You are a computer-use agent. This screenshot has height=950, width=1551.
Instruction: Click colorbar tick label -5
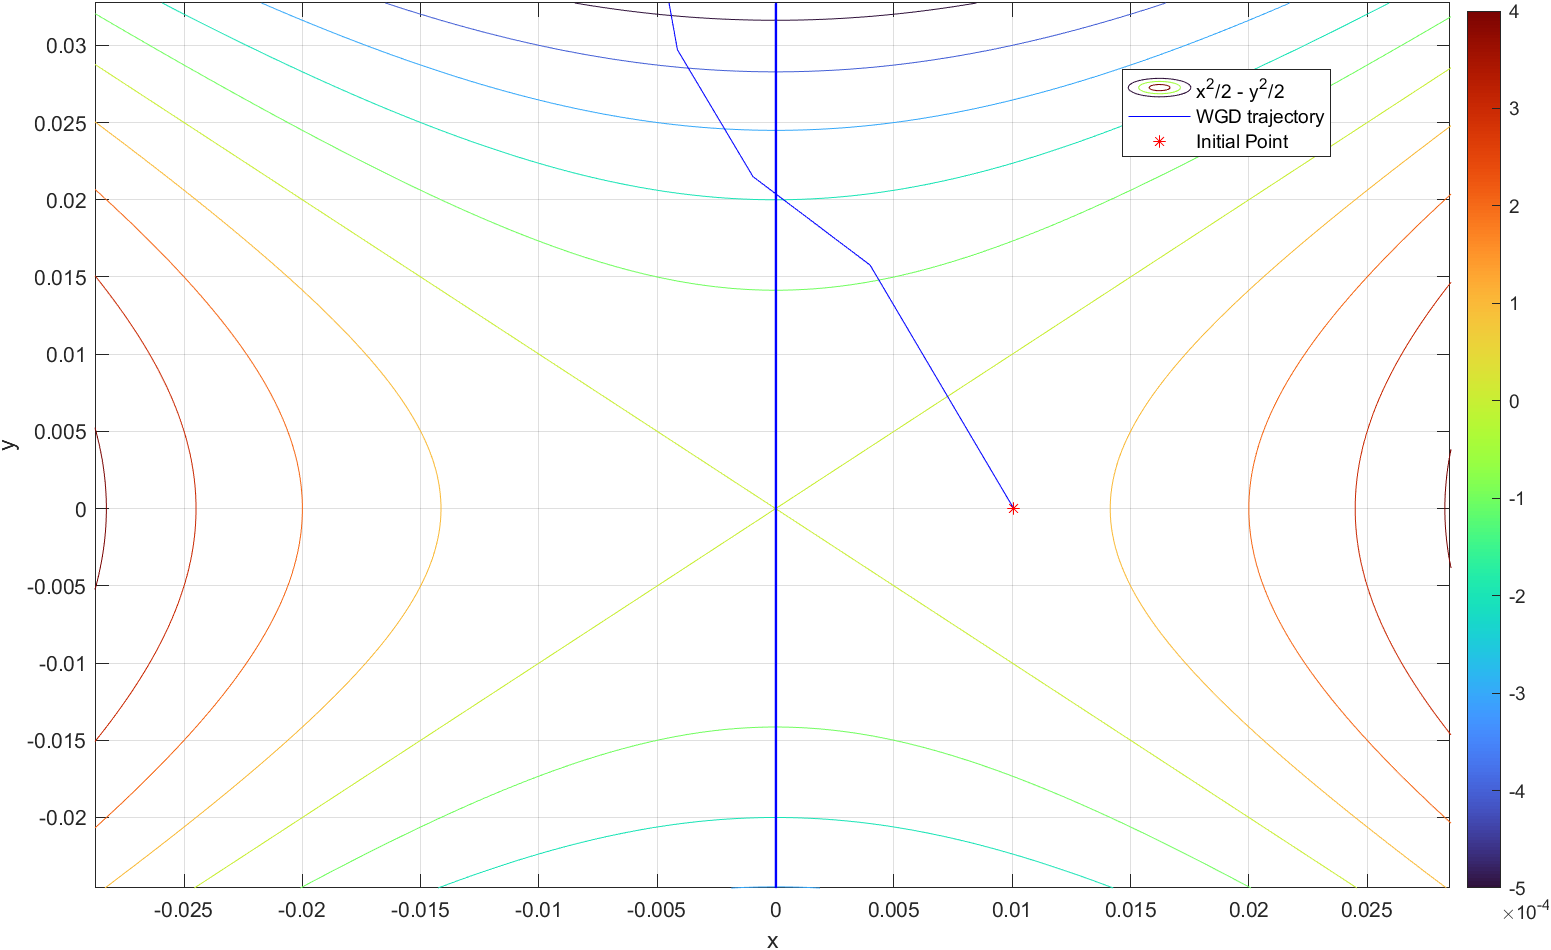click(x=1517, y=889)
